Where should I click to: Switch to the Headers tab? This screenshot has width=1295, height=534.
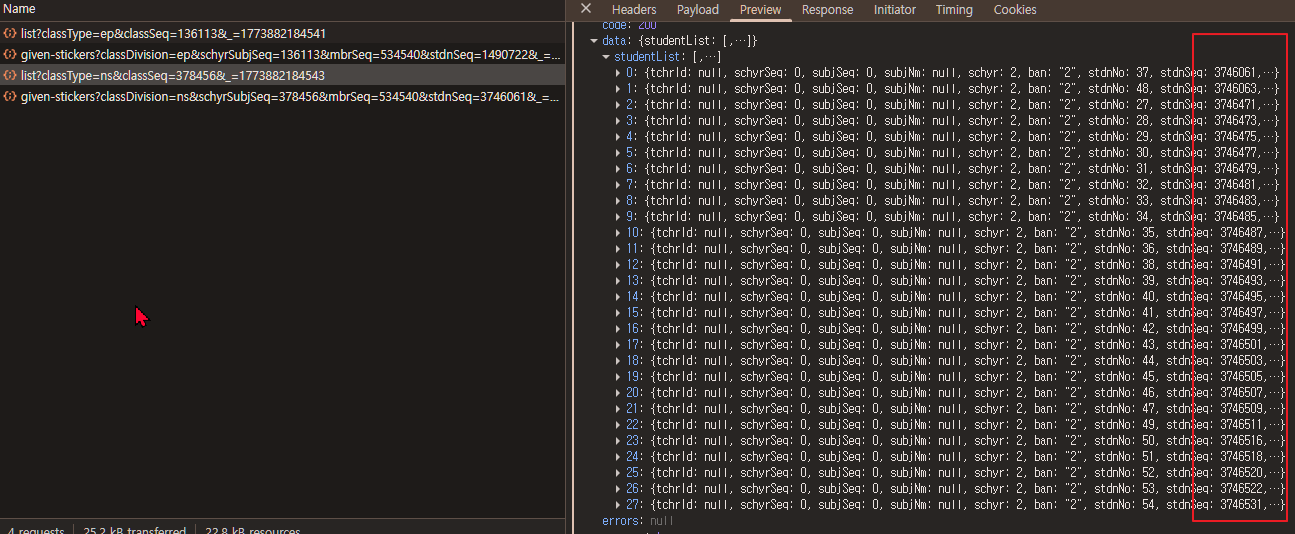[634, 10]
